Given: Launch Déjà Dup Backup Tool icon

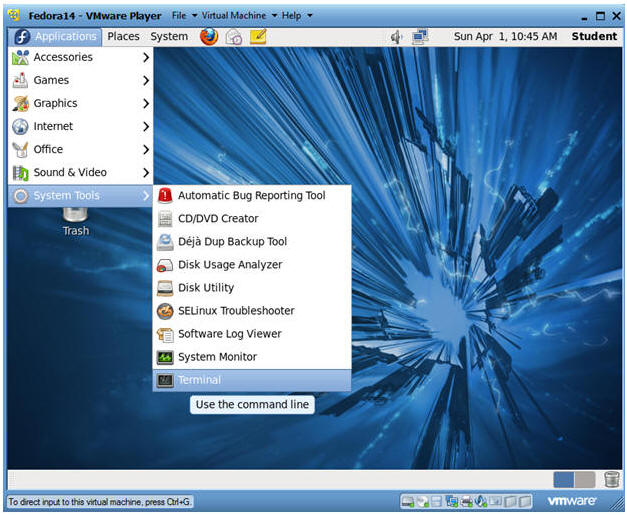Looking at the screenshot, I should coord(165,242).
